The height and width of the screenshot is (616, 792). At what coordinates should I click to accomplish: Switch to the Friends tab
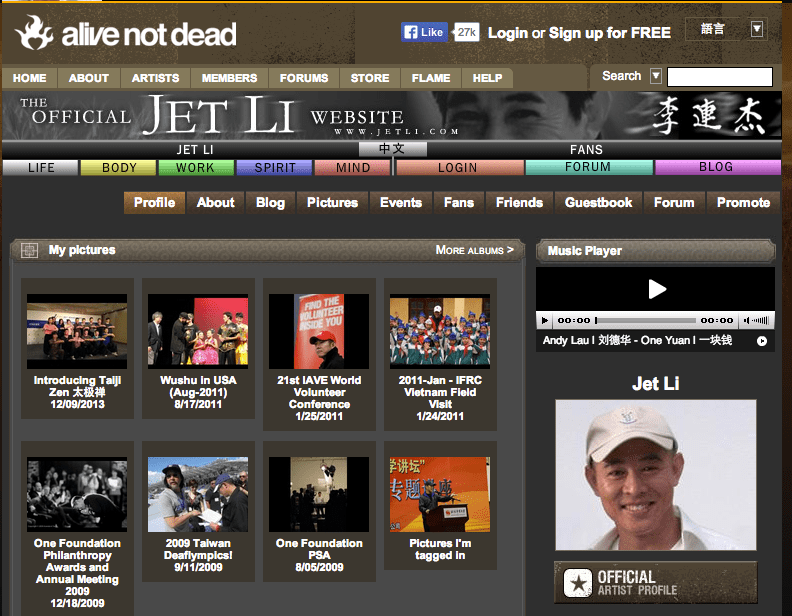[519, 202]
